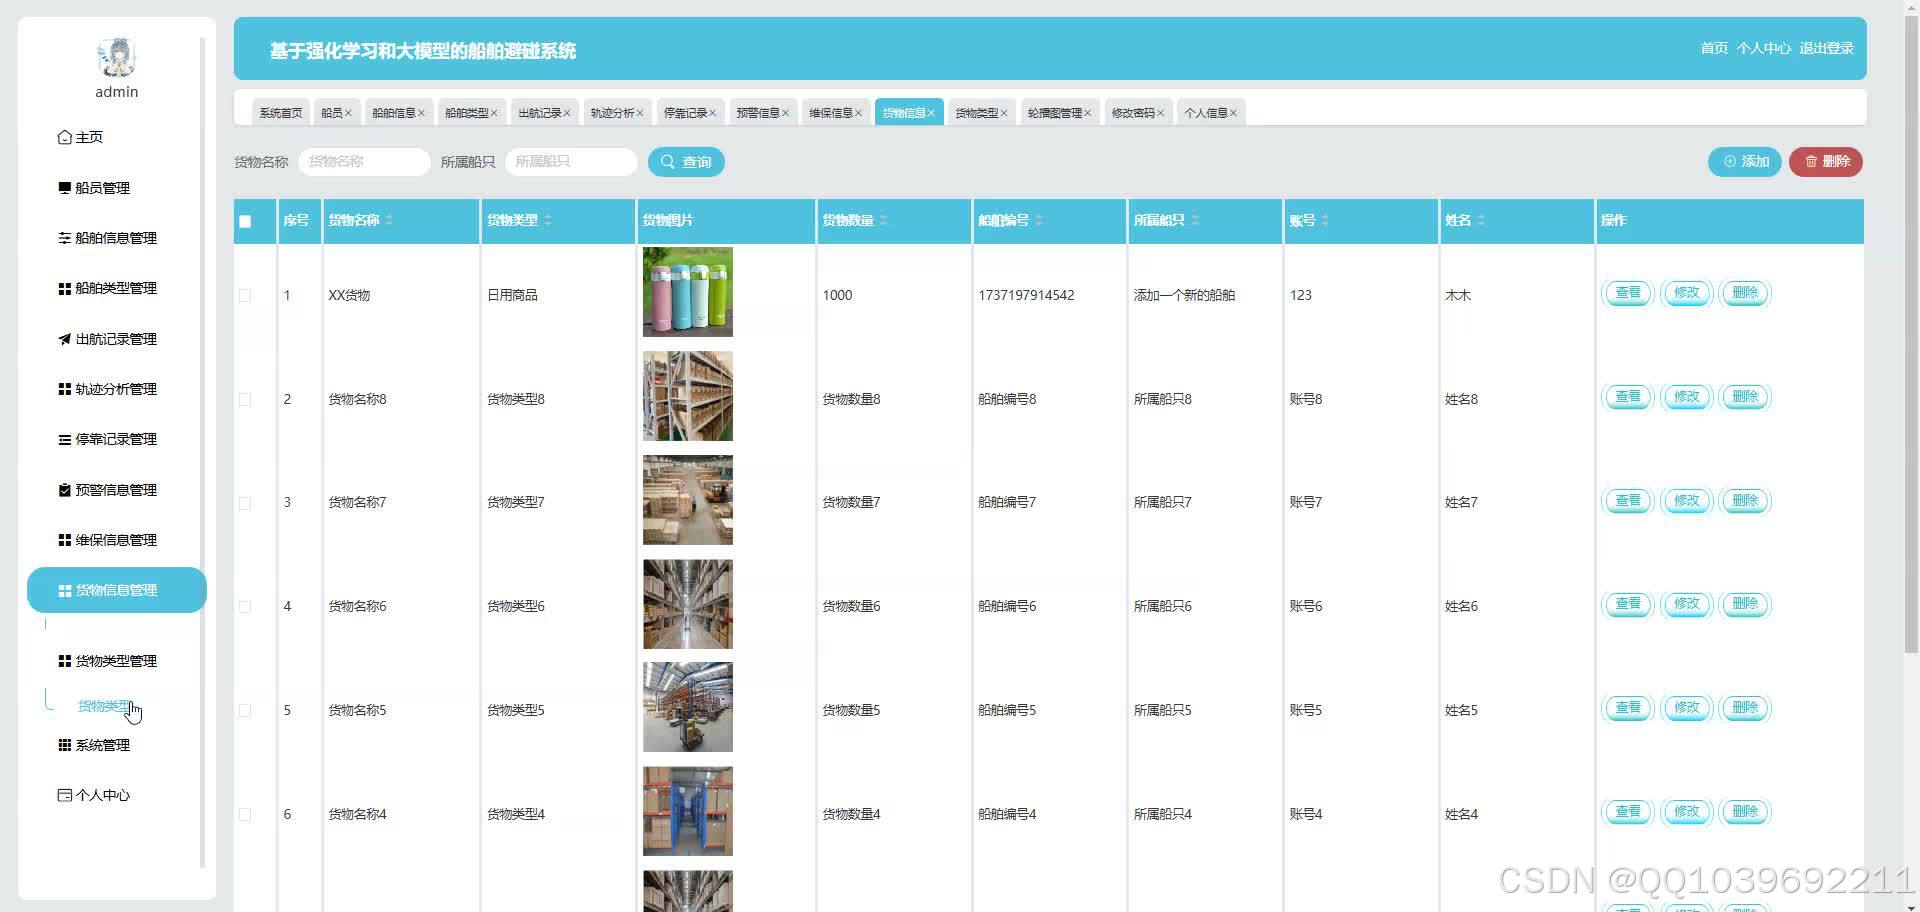Expand the 船舶类型管理 sidebar menu
Screen dimensions: 1920x912
[x=116, y=288]
